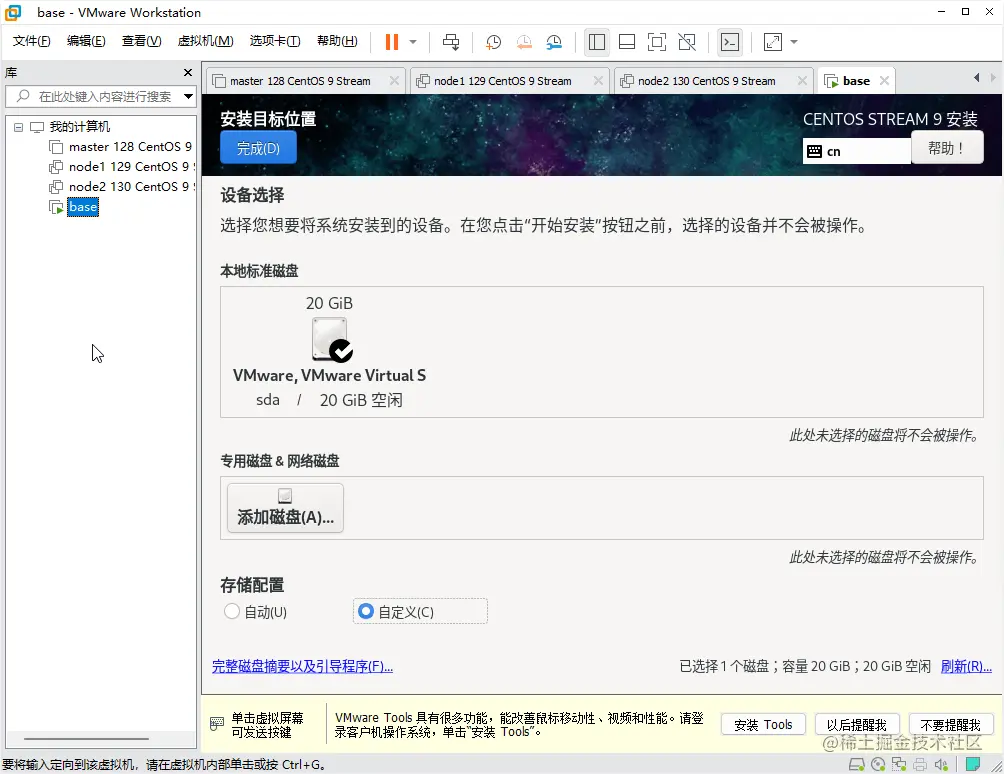Click the keyboard hint icon in Tools bar
Viewport: 1004px width, 774px height.
[x=216, y=724]
